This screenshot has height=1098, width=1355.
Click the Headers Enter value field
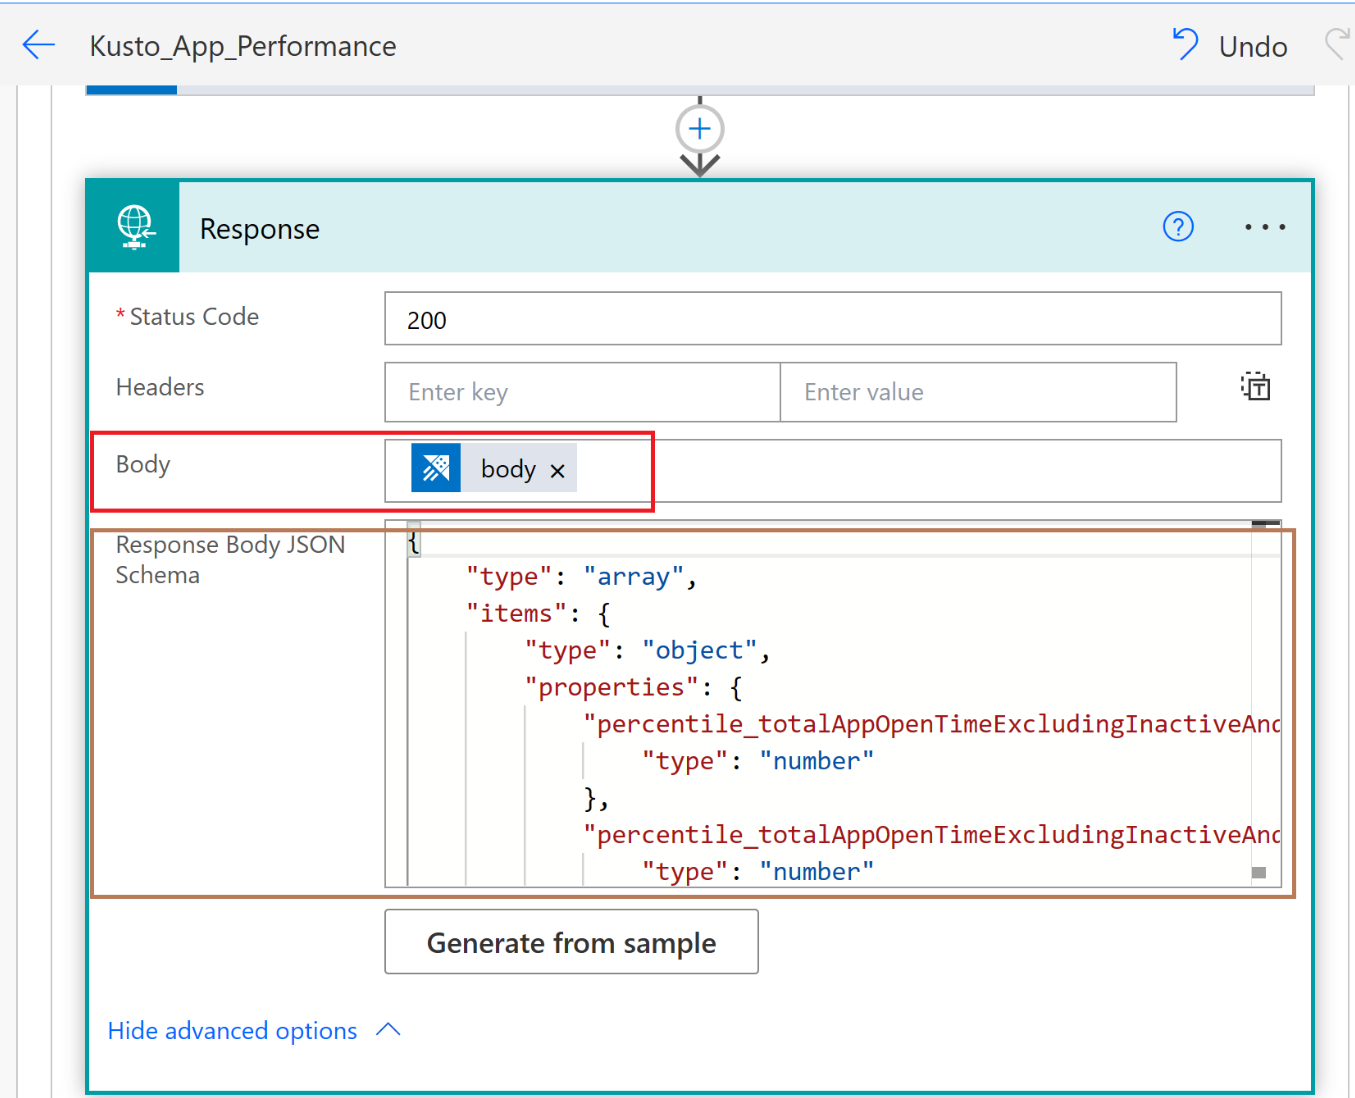[977, 392]
